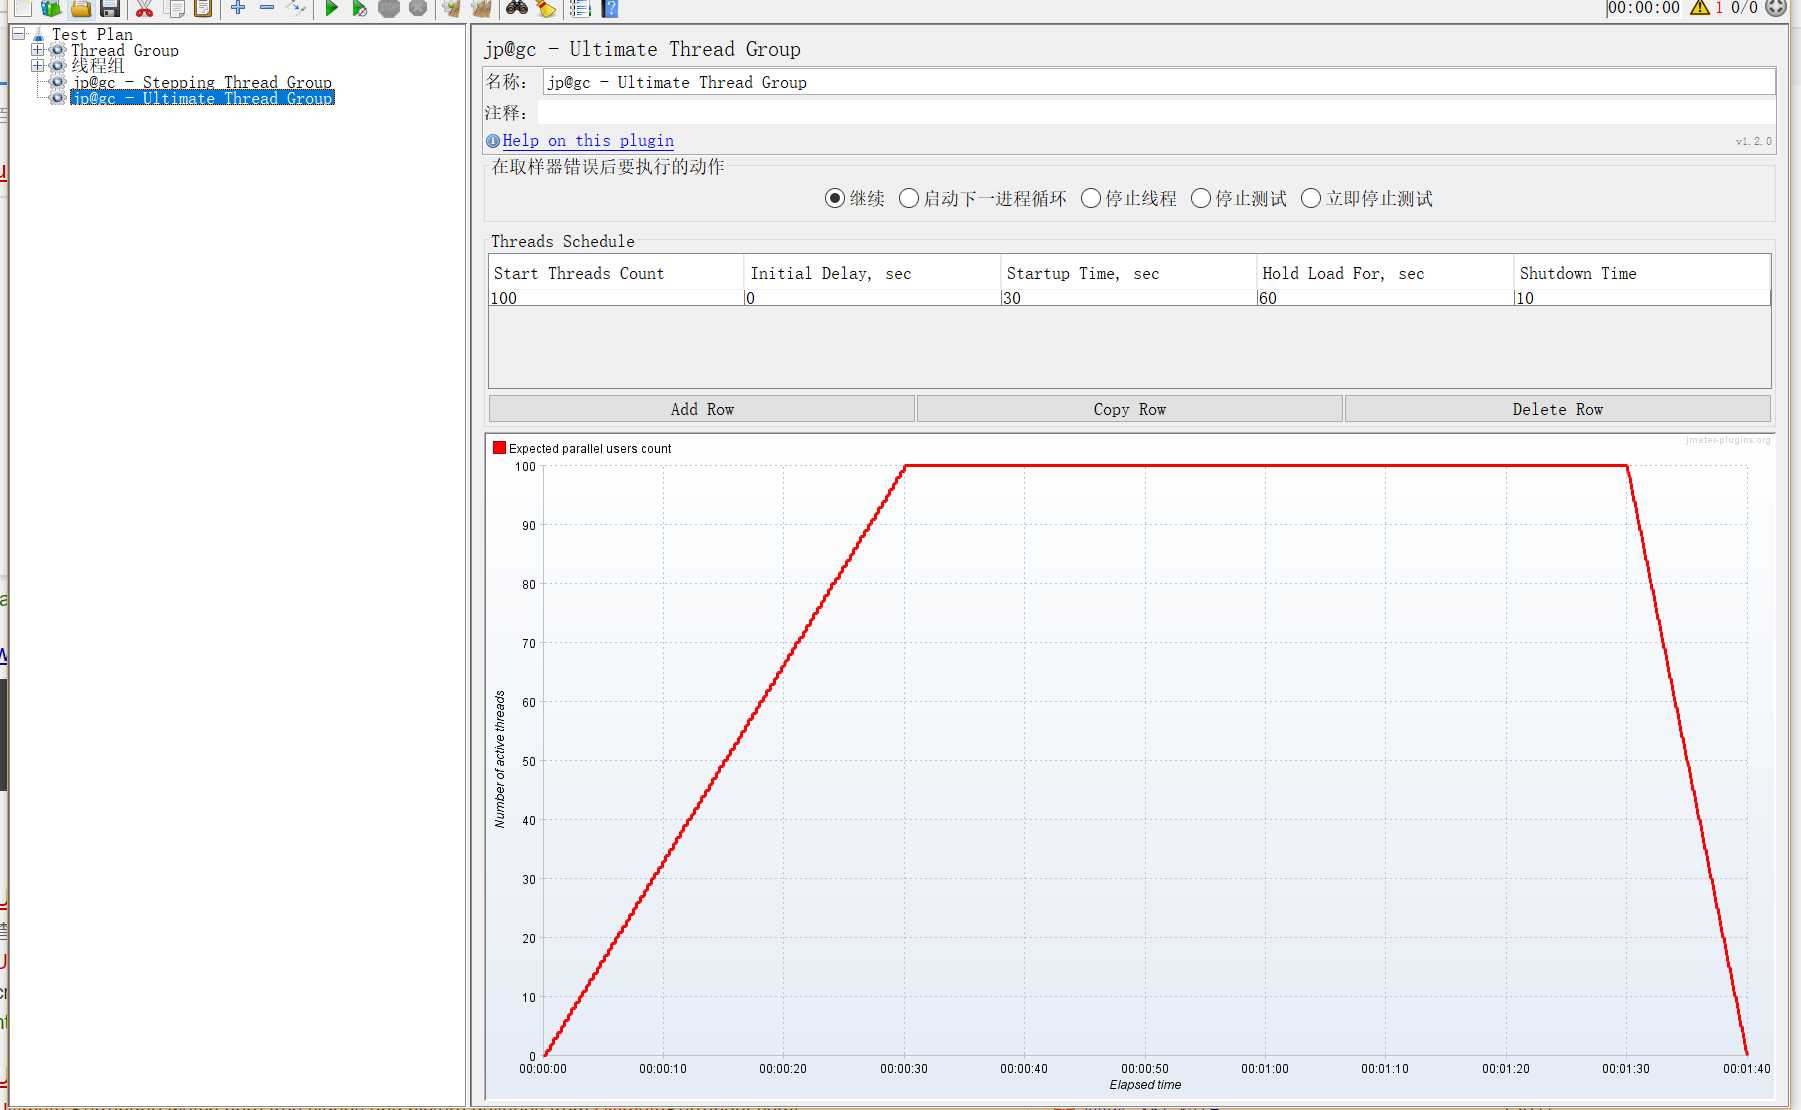Click the Clear All results icon
Screen dimensions: 1801x1110
(x=482, y=8)
